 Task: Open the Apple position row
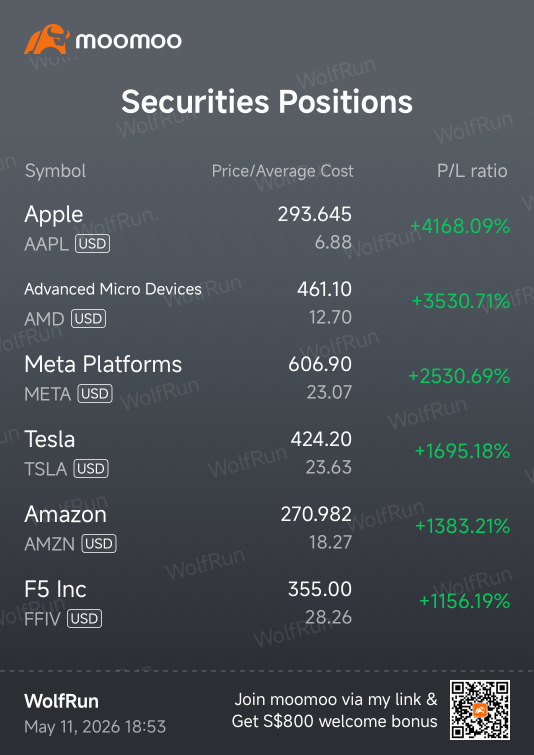(x=267, y=228)
